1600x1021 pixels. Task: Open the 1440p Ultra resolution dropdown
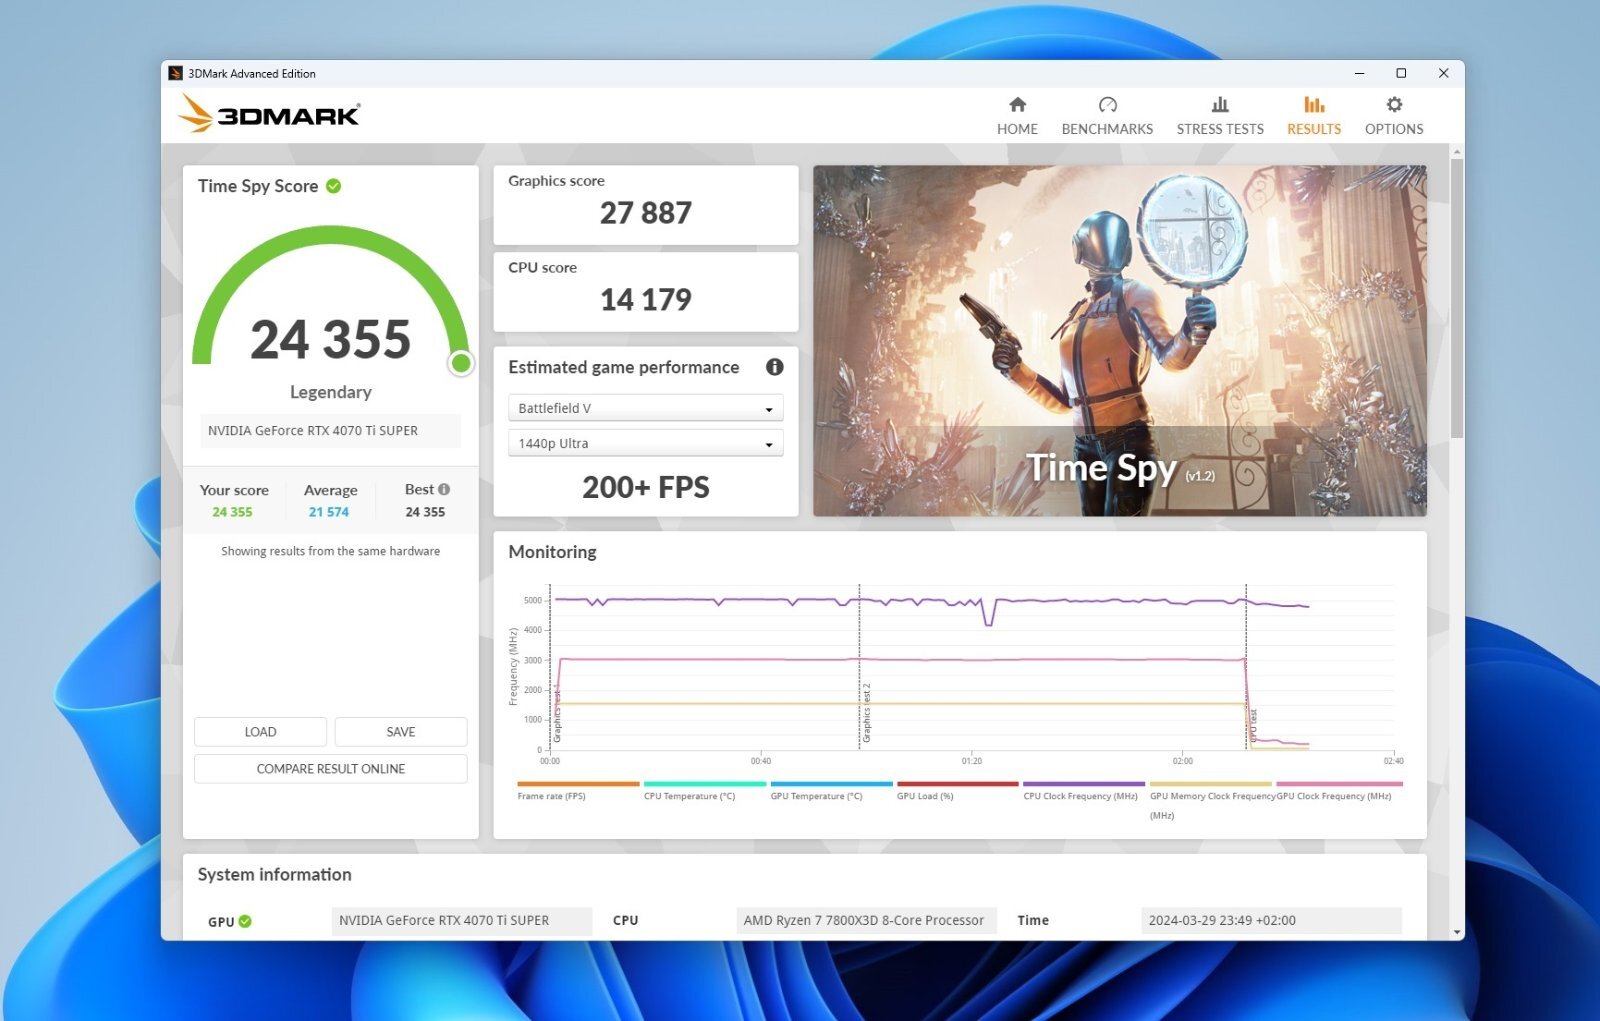[x=646, y=443]
